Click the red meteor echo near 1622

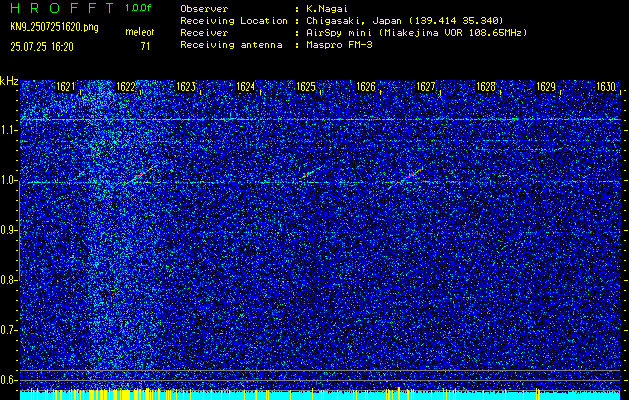(139, 176)
